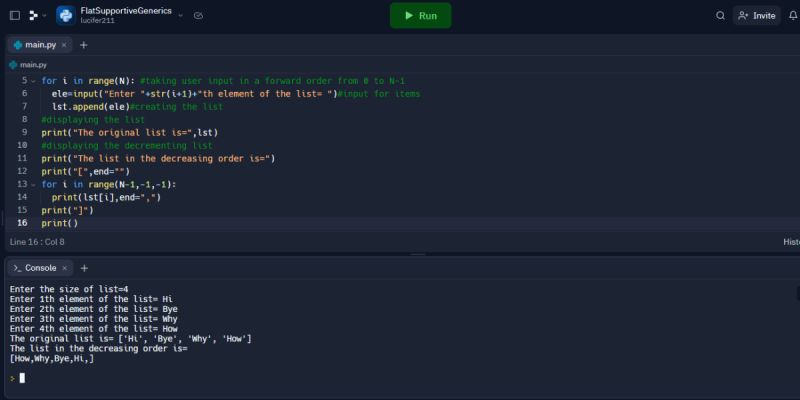Click the '#displaying the list' comment
Image resolution: width=800 pixels, height=400 pixels.
93,120
